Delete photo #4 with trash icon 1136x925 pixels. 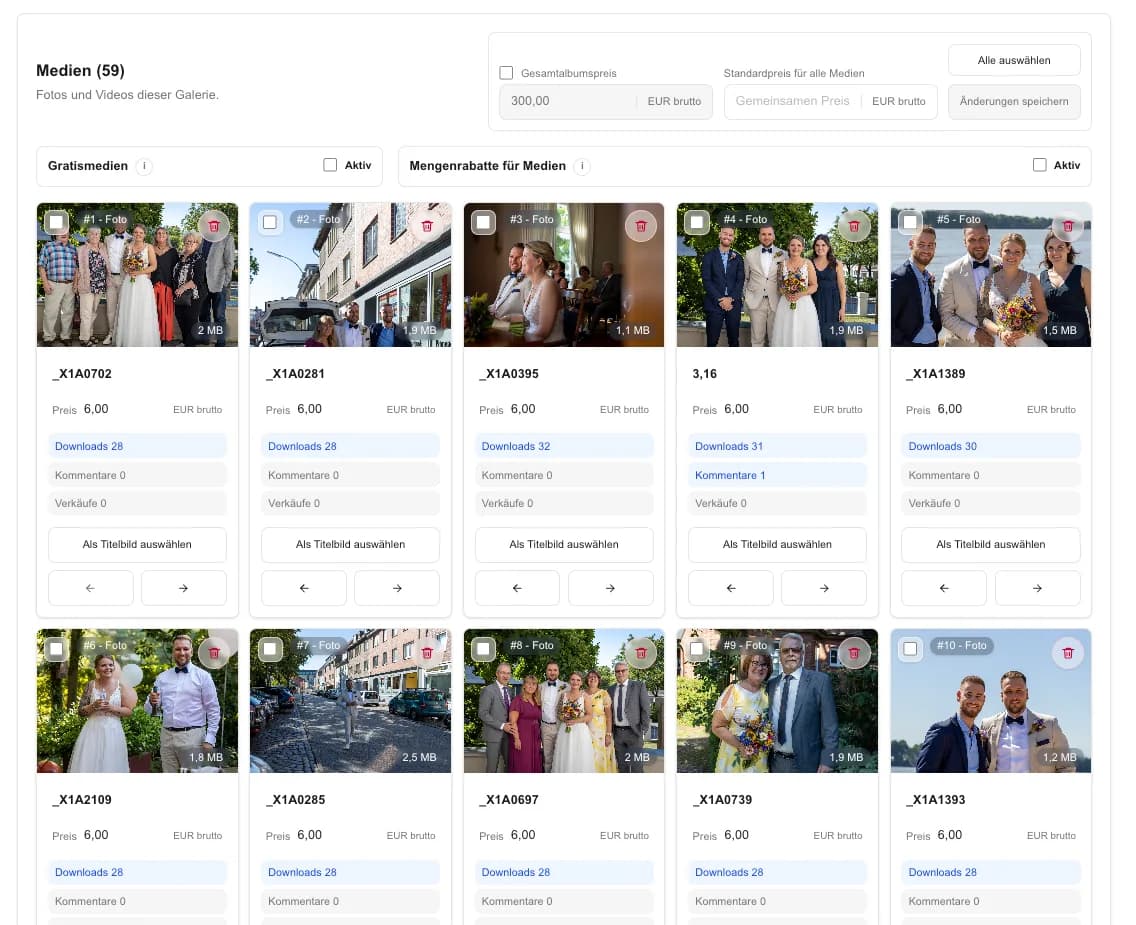click(x=854, y=226)
